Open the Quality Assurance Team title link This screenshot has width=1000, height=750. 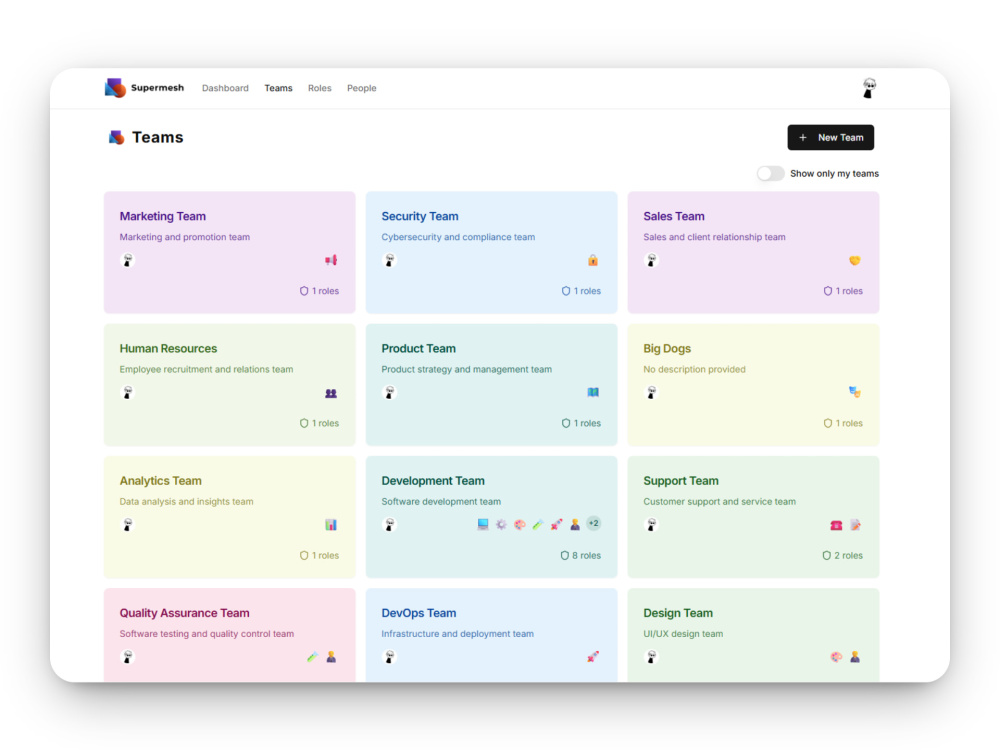[x=184, y=613]
